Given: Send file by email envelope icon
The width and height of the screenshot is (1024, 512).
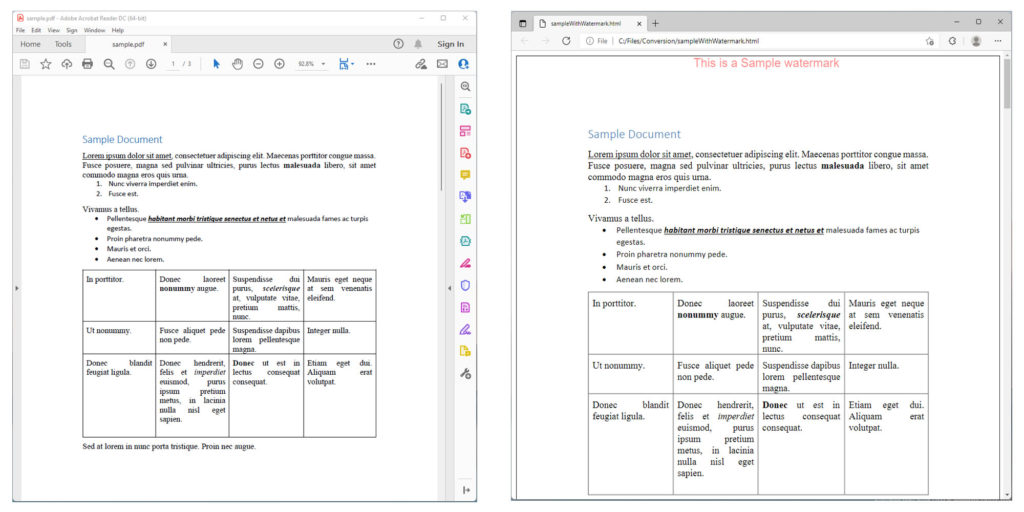Looking at the screenshot, I should coord(442,64).
